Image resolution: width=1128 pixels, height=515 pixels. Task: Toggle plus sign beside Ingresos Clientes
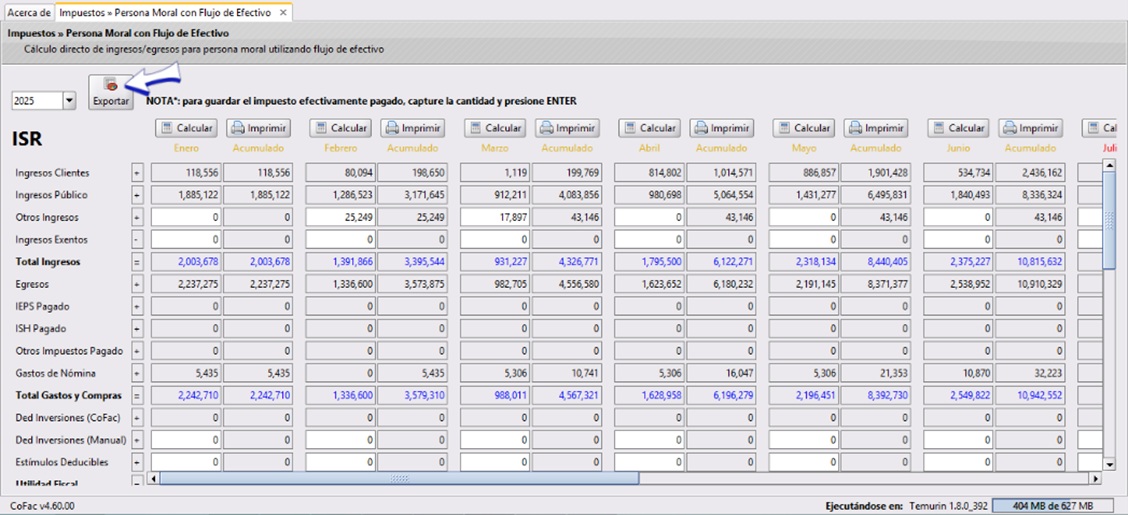[137, 173]
